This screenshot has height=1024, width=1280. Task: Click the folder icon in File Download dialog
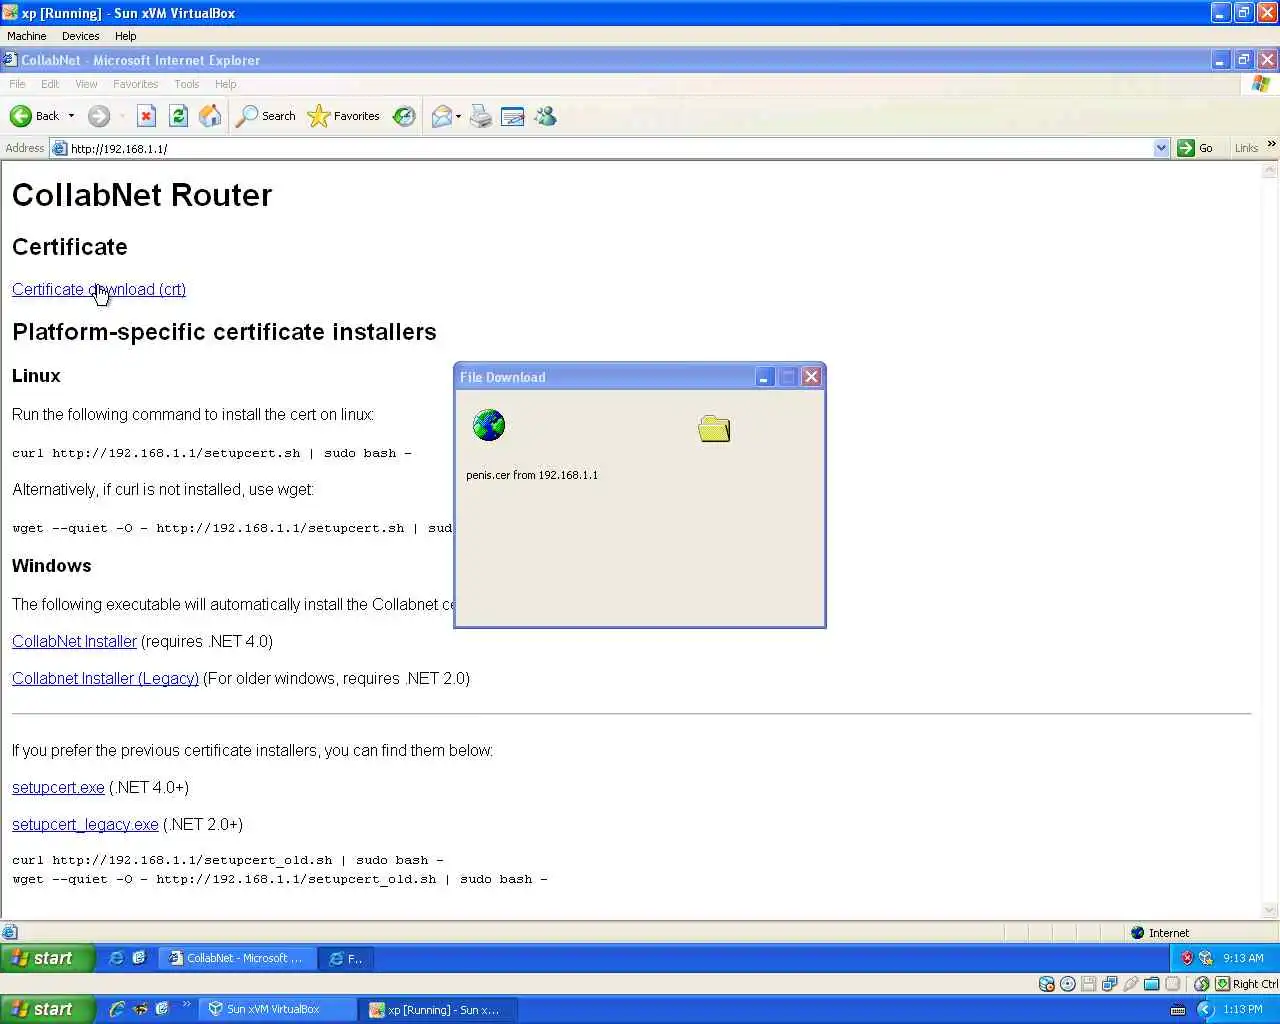click(714, 429)
